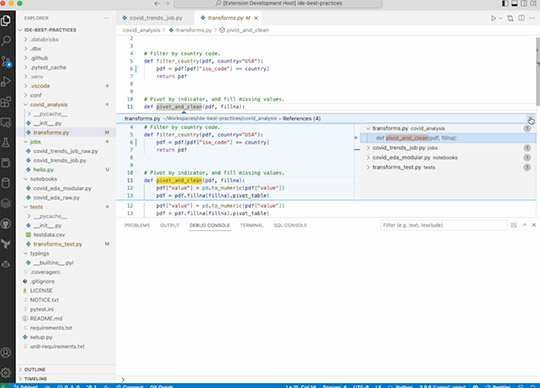Open the Problems panel tab
The image size is (540, 388).
pyautogui.click(x=137, y=225)
